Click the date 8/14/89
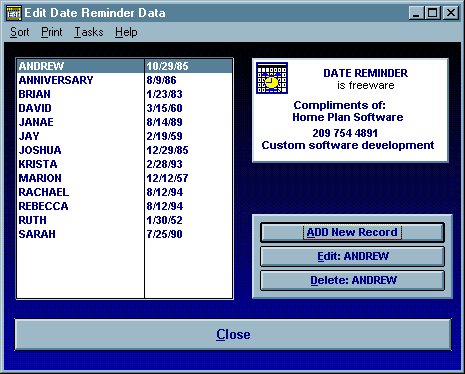 point(164,122)
